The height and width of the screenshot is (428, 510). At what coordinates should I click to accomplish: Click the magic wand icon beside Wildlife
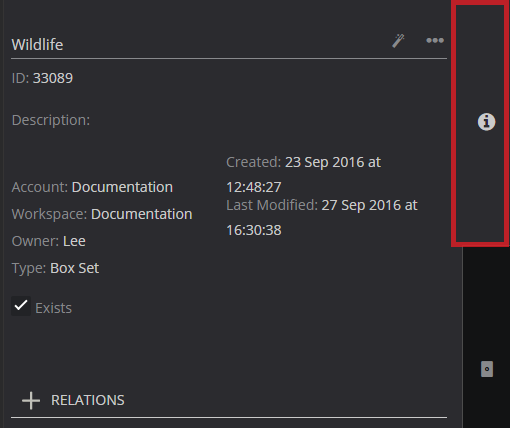[x=398, y=41]
